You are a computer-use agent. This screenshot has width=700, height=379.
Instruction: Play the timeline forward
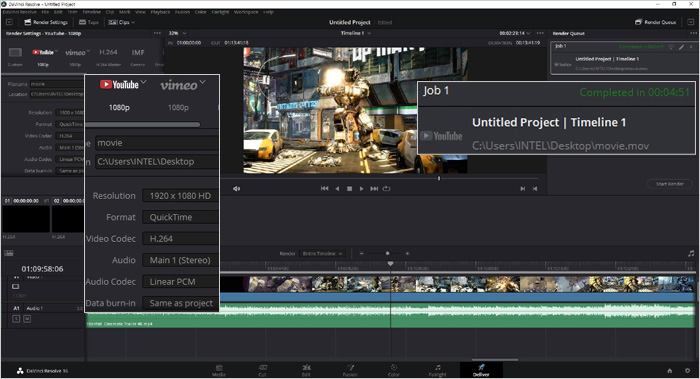click(362, 189)
